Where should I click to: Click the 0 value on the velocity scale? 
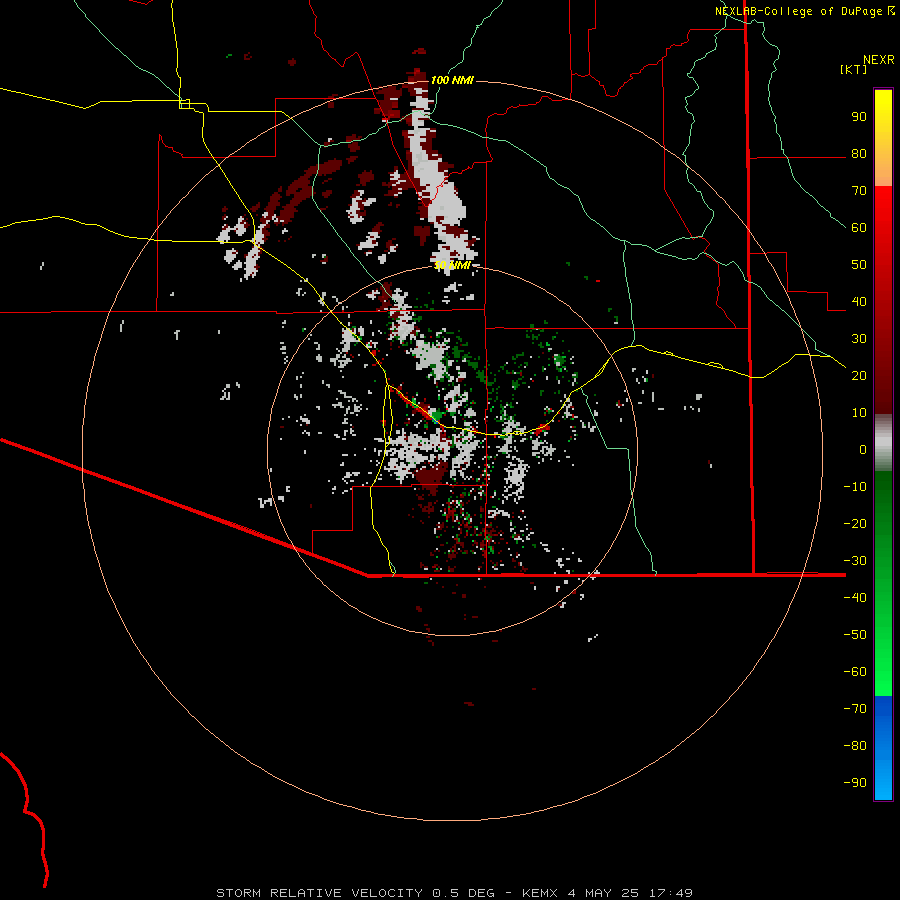coord(863,449)
